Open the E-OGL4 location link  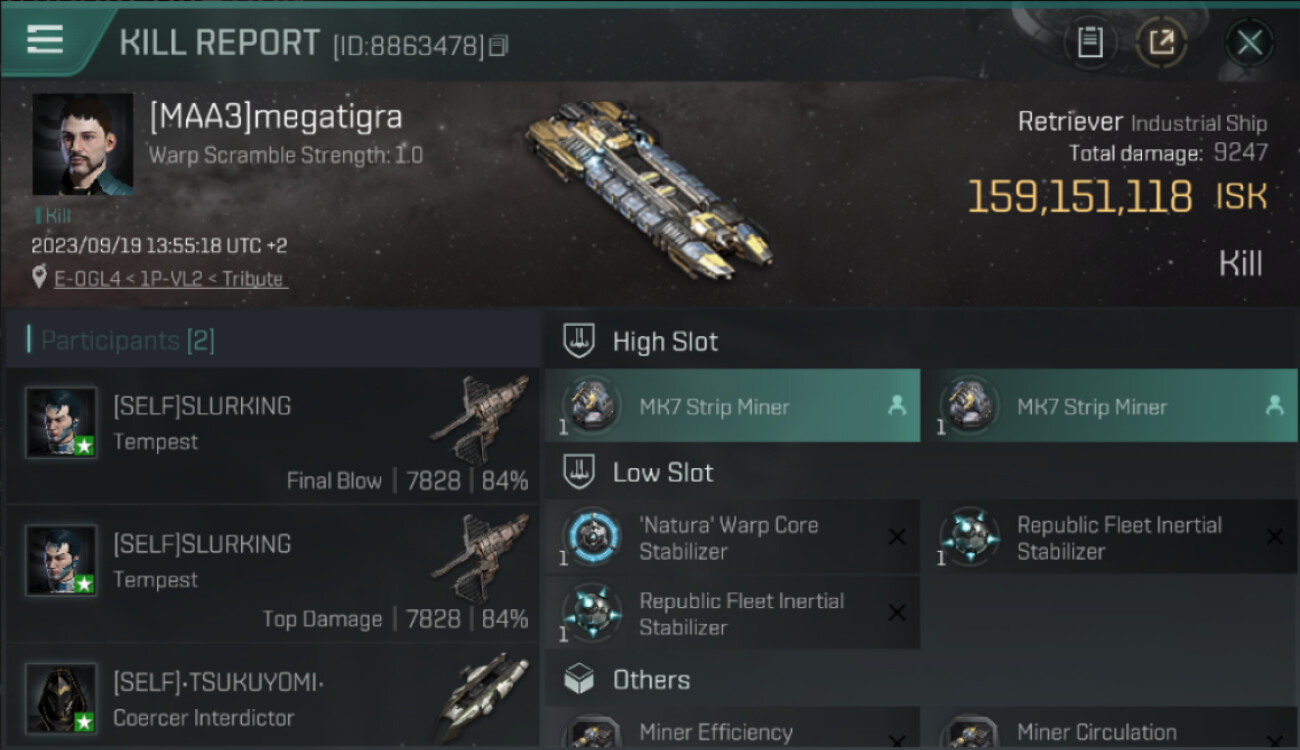[170, 279]
